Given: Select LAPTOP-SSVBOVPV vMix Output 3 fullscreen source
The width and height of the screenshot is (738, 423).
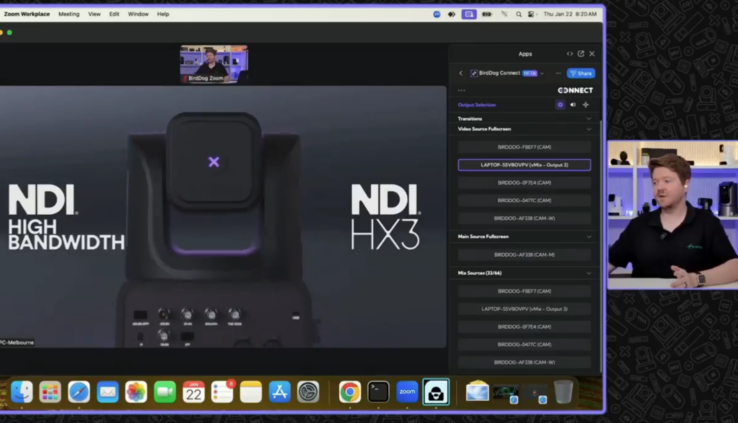Looking at the screenshot, I should tap(524, 165).
